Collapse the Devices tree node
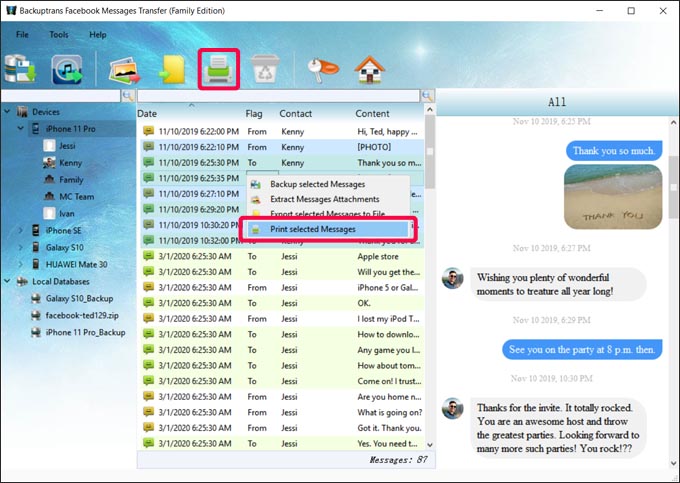Viewport: 680px width, 483px height. (x=7, y=112)
